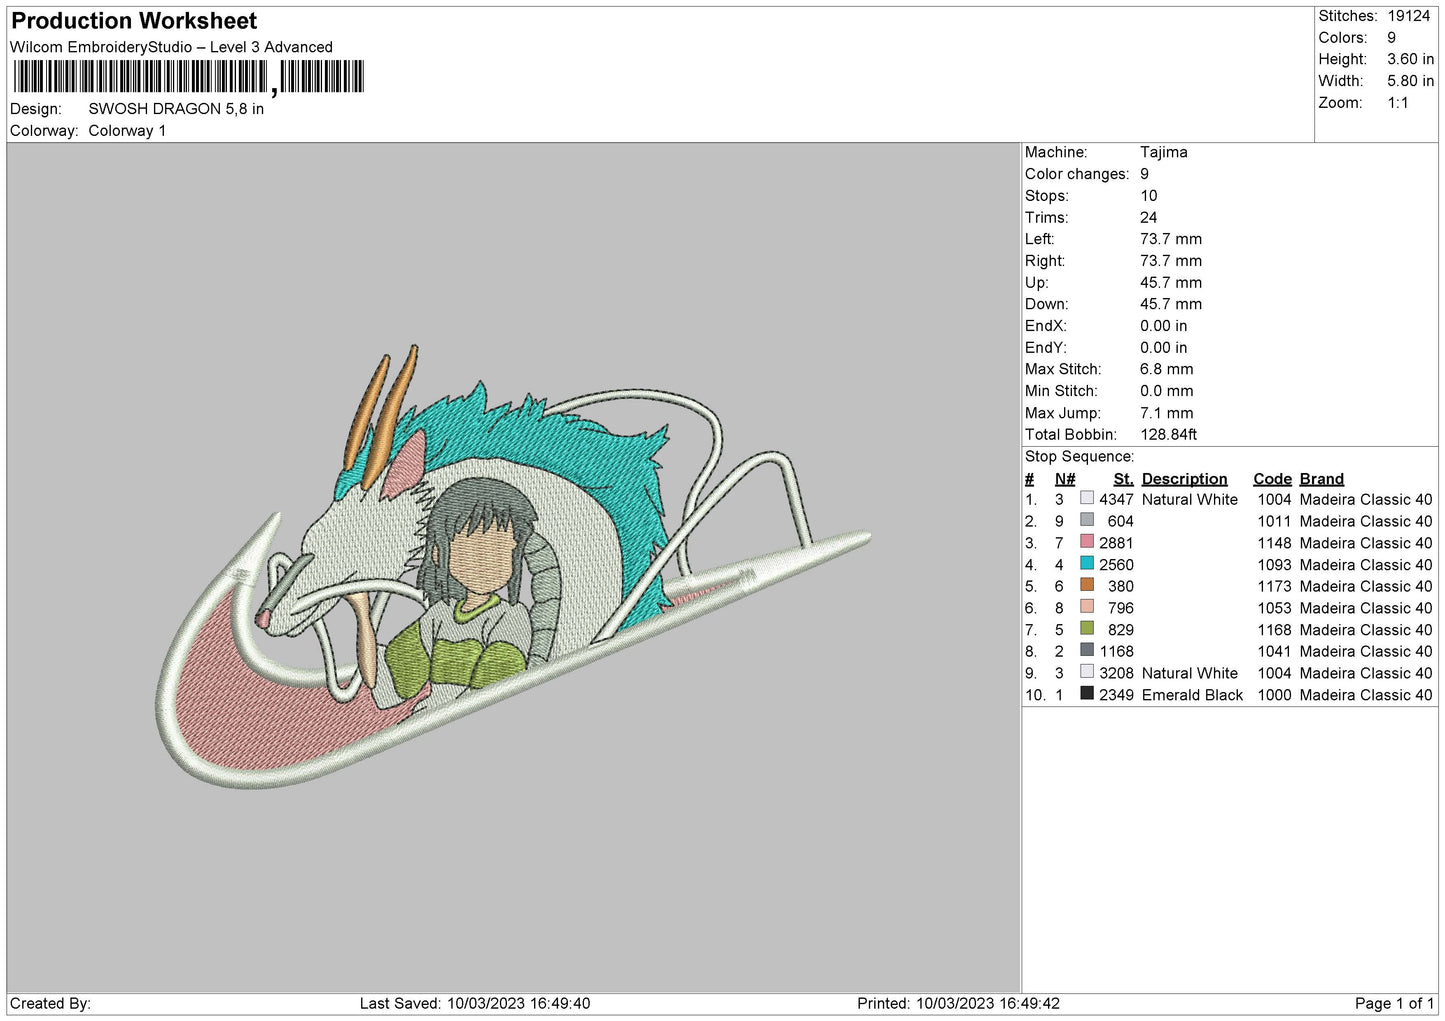This screenshot has width=1445, height=1021.
Task: Click the barcode under the worksheet title
Action: pyautogui.click(x=188, y=77)
